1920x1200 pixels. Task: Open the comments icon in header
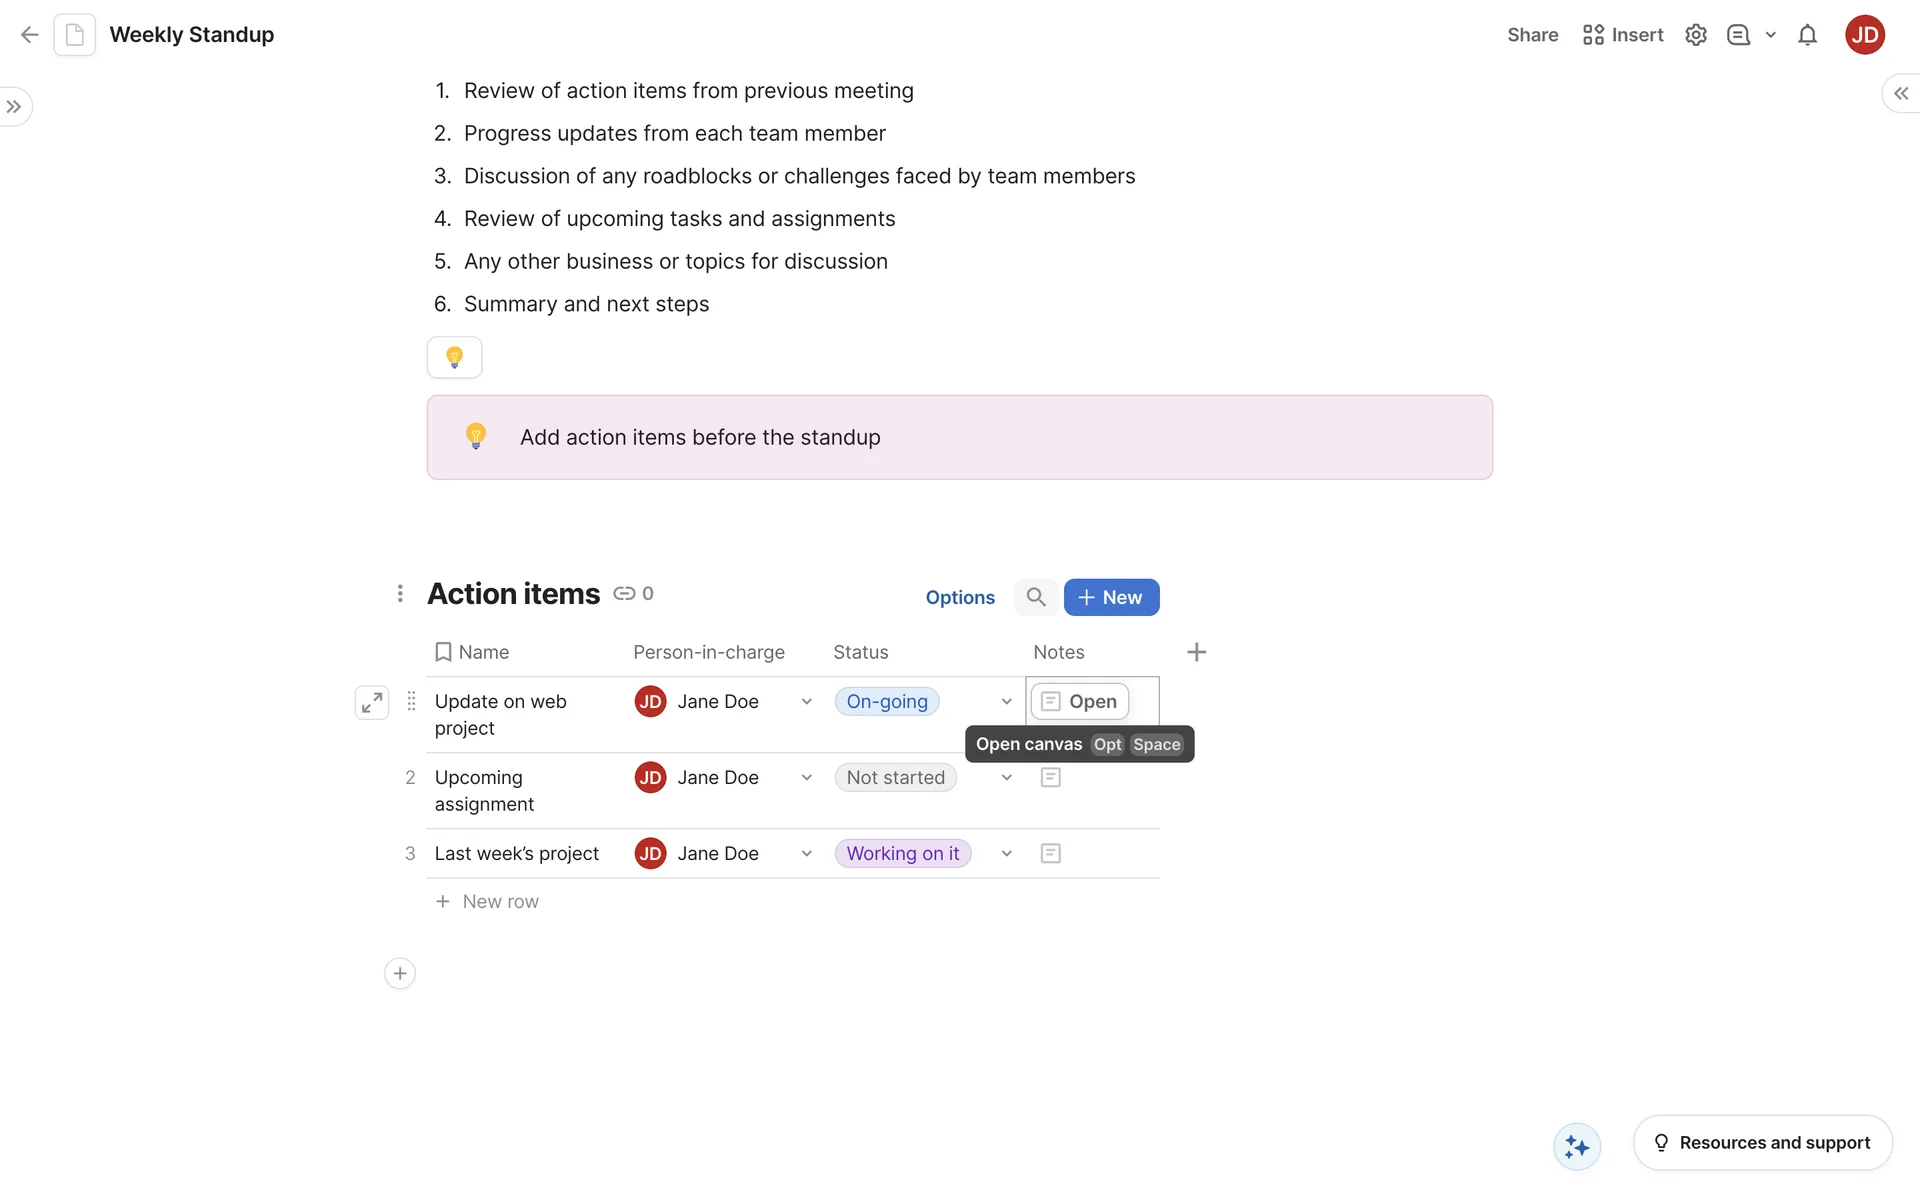1738,35
